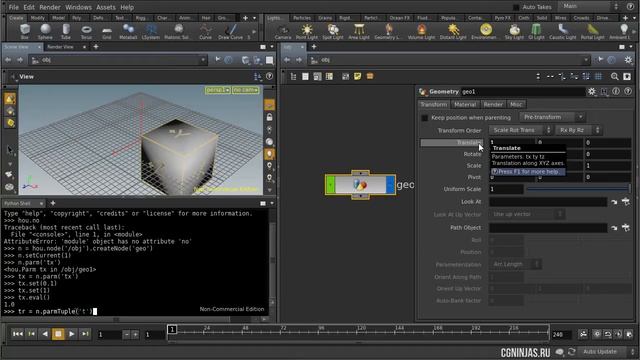This screenshot has width=640, height=360.
Task: Open the geo1 parameter gear menu
Action: coord(591,91)
